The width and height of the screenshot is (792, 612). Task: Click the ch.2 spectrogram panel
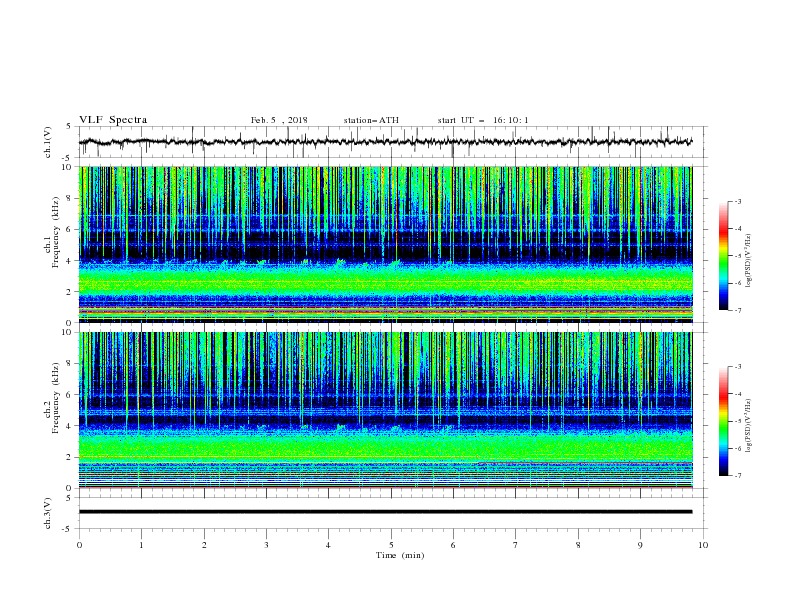(x=385, y=410)
